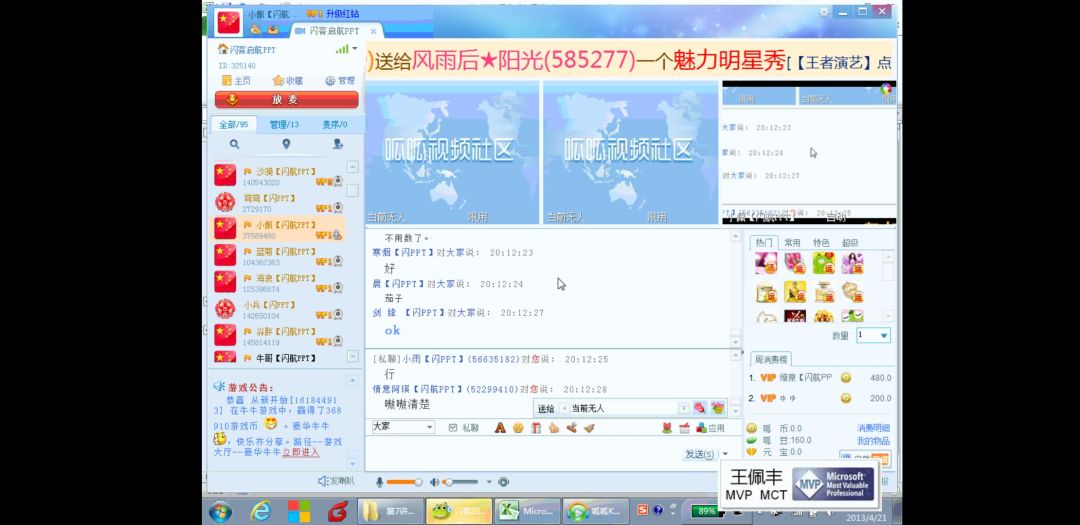The image size is (1080, 525).
Task: Click the stamp icon in chat toolbar
Action: coord(571,428)
